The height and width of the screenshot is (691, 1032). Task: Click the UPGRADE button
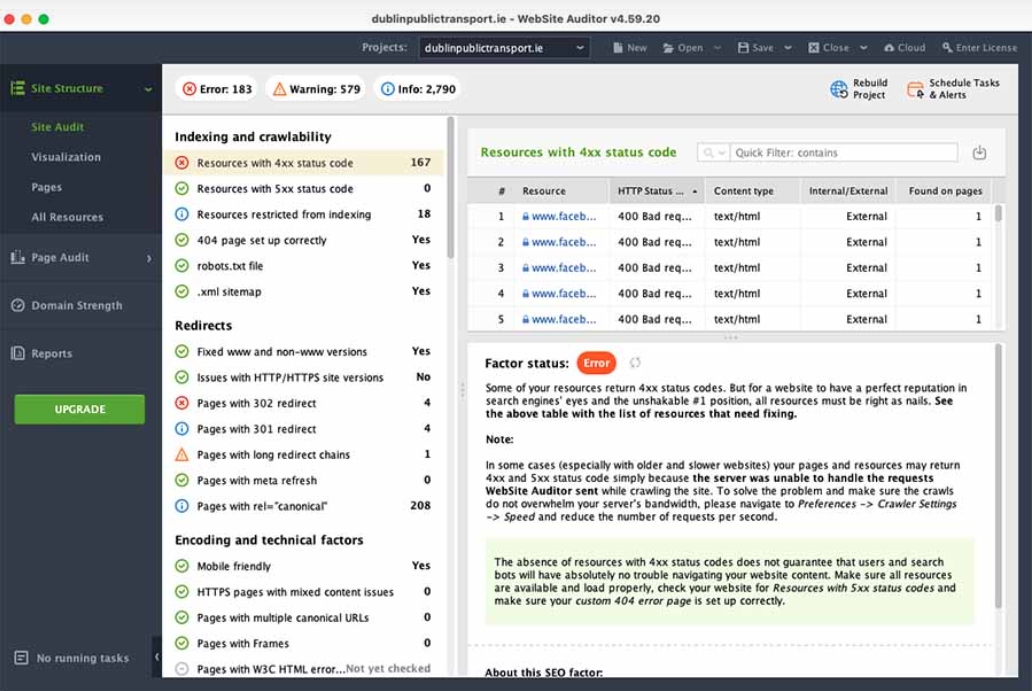(79, 410)
